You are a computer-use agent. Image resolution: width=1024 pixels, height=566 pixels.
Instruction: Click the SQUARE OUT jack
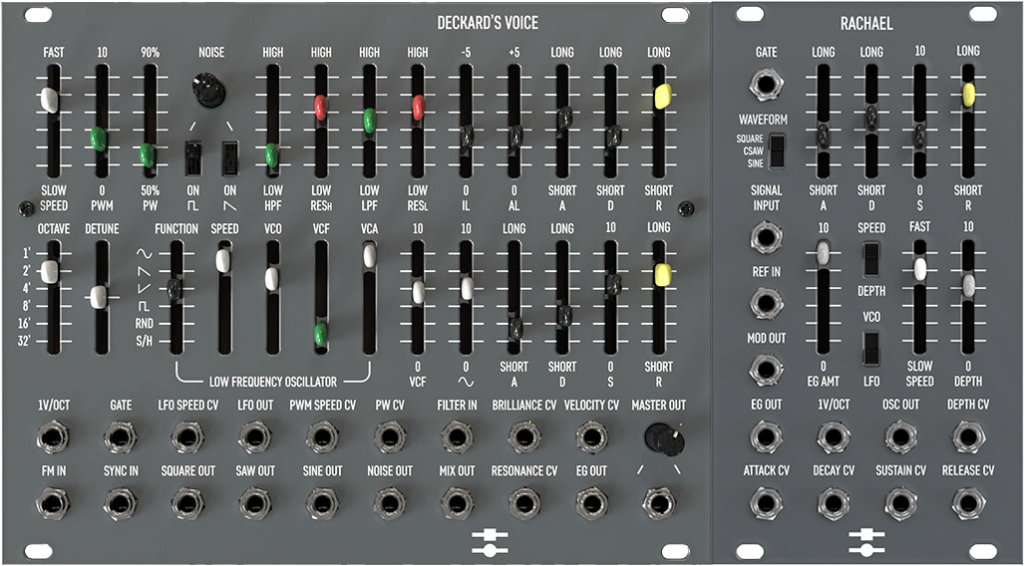tap(187, 503)
